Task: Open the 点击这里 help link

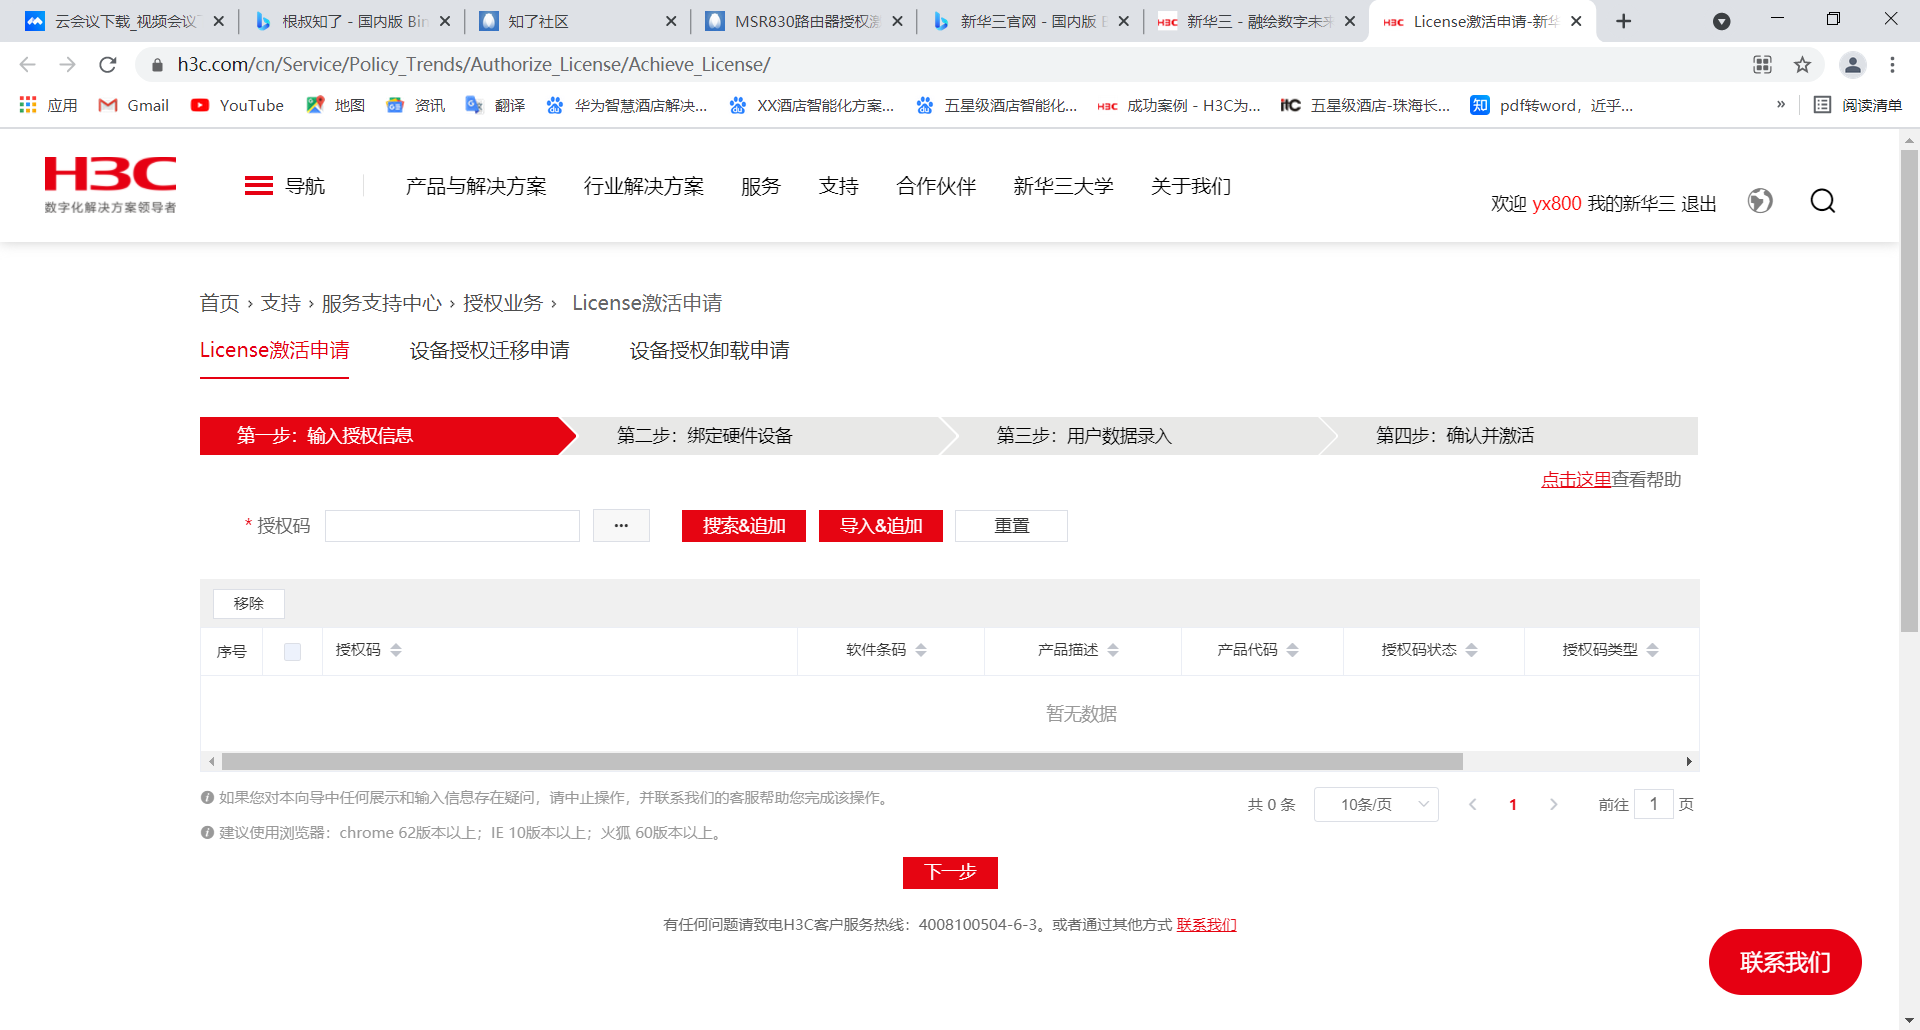Action: pyautogui.click(x=1576, y=480)
